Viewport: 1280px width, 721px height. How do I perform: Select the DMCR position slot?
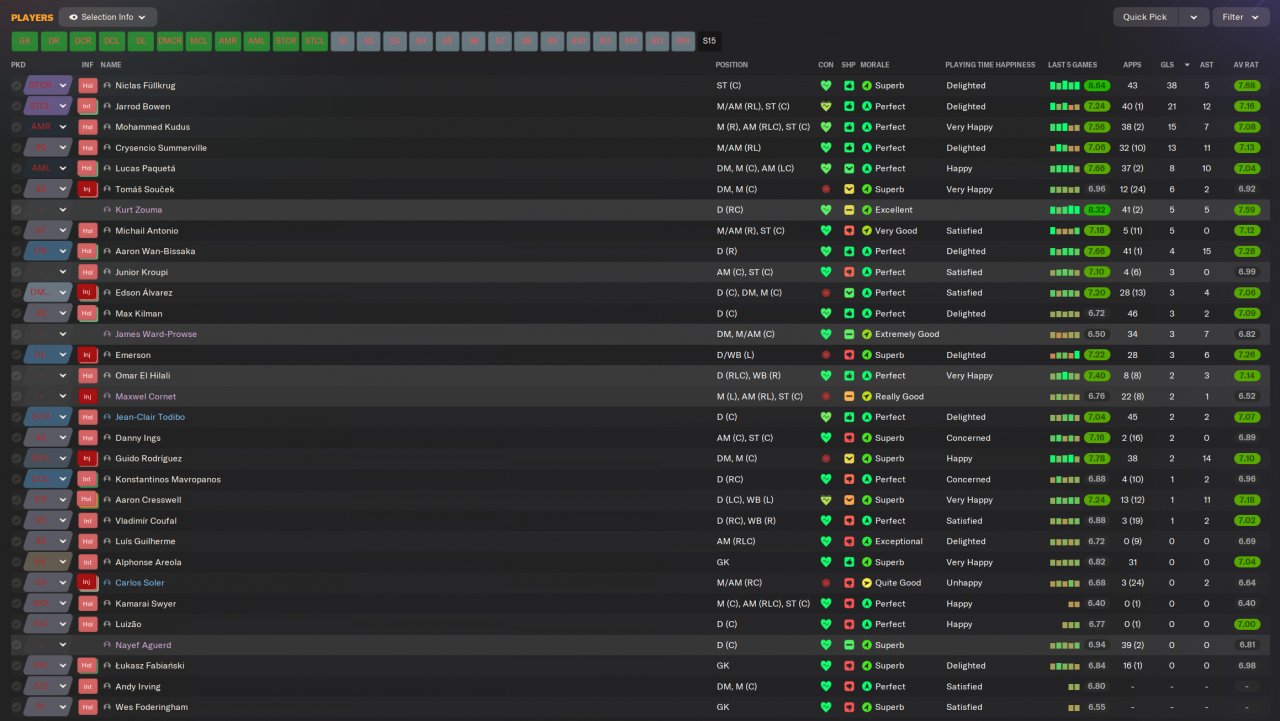tap(170, 41)
